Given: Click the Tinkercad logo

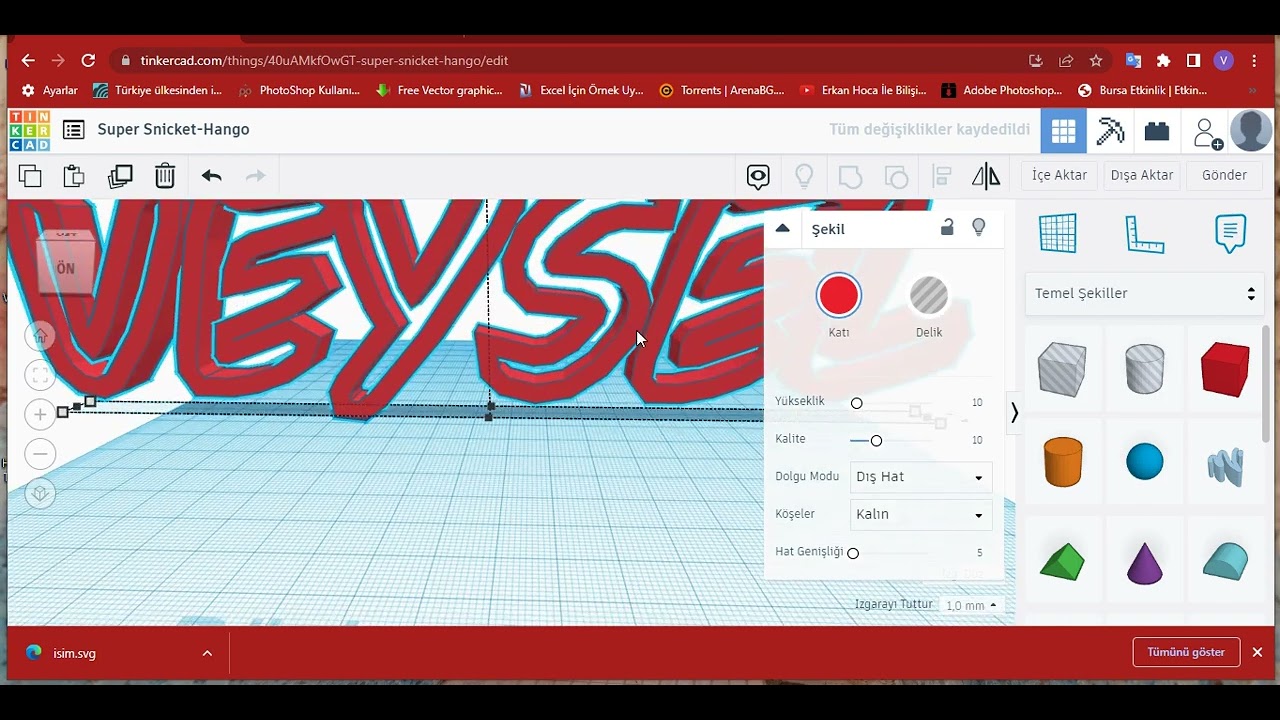Looking at the screenshot, I should 29,130.
